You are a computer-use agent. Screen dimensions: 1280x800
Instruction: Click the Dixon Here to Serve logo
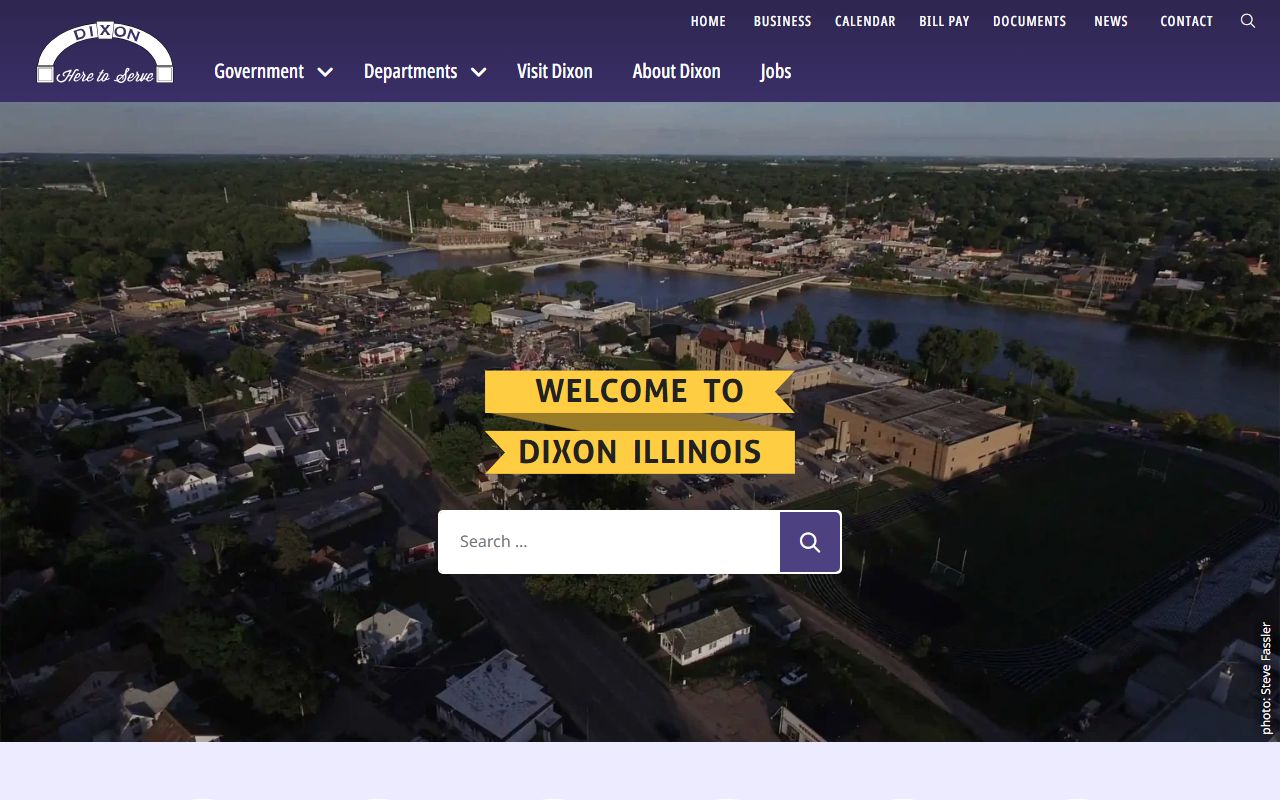tap(105, 53)
